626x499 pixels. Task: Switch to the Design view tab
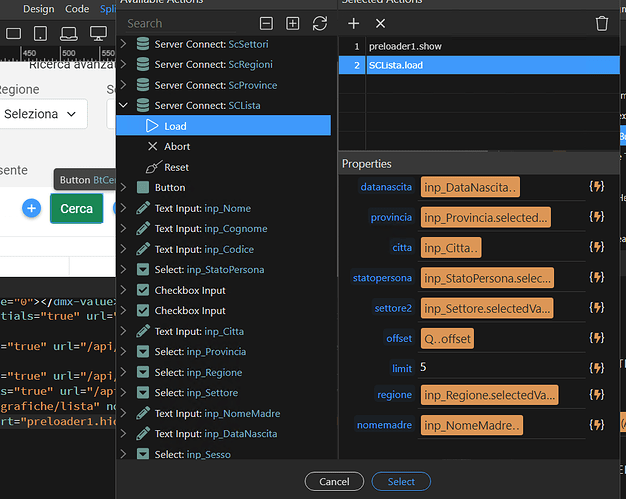(x=38, y=9)
